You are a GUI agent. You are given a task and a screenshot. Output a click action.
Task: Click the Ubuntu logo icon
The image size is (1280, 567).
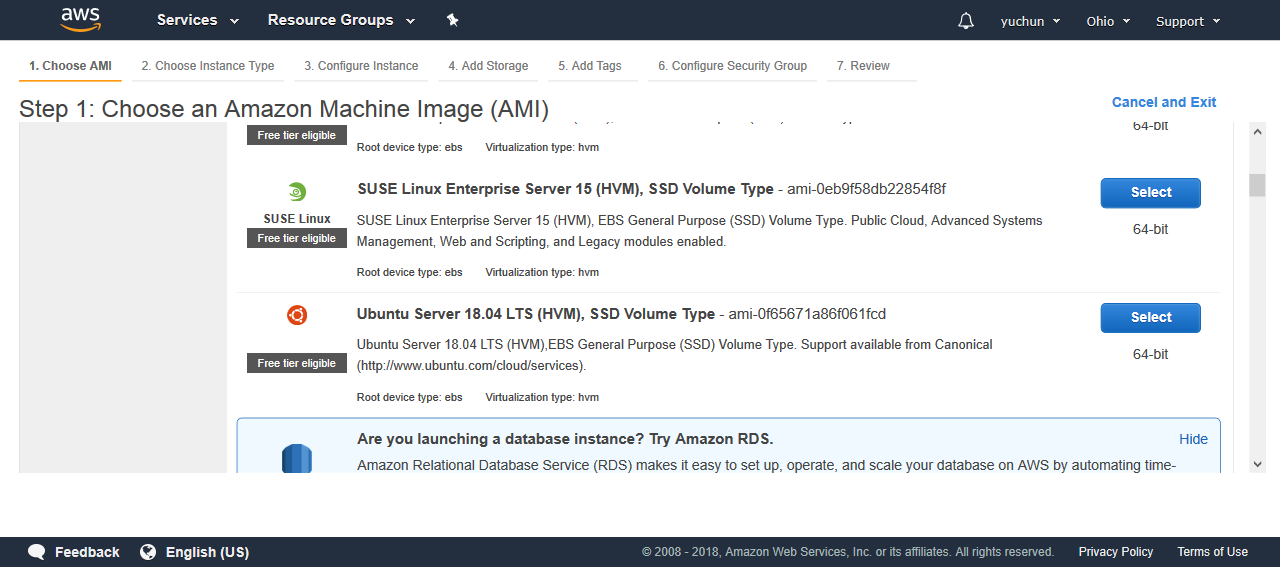point(297,316)
